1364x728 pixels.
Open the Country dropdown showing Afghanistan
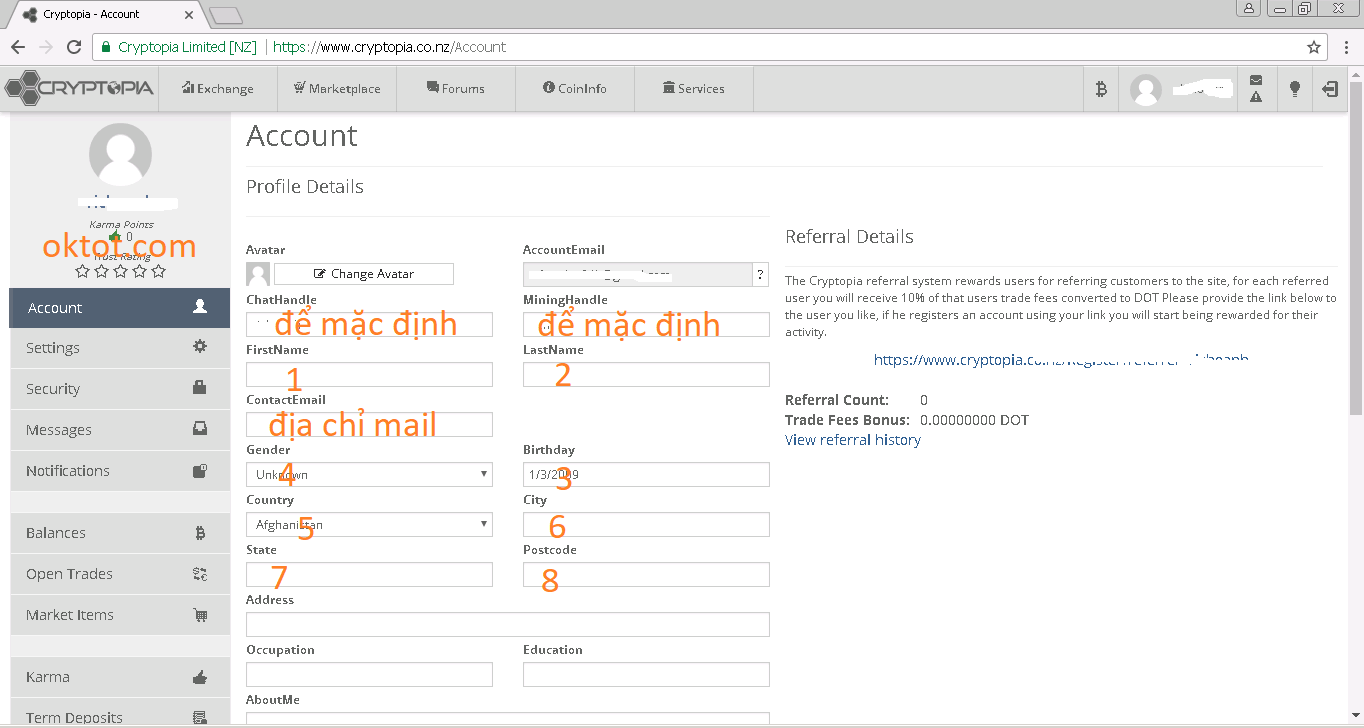[x=369, y=525]
